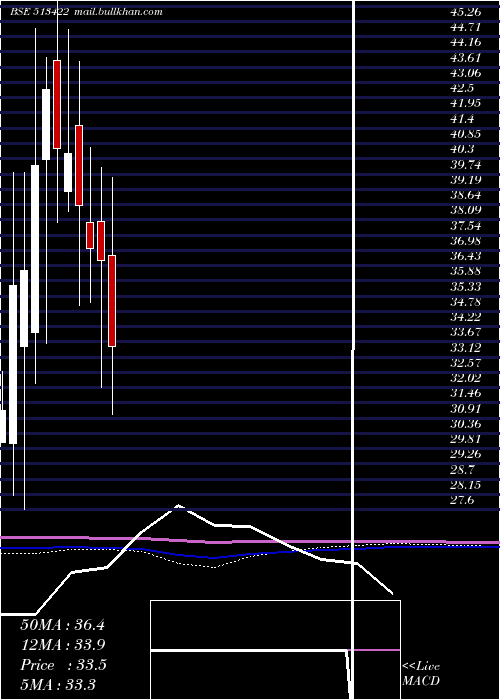Select the 41.95 price axis label

click(465, 103)
